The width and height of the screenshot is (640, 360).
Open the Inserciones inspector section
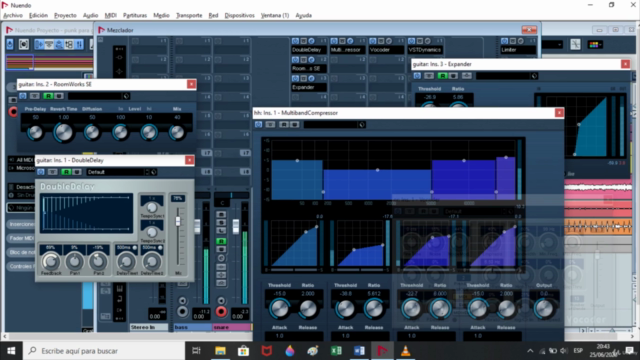(21, 224)
